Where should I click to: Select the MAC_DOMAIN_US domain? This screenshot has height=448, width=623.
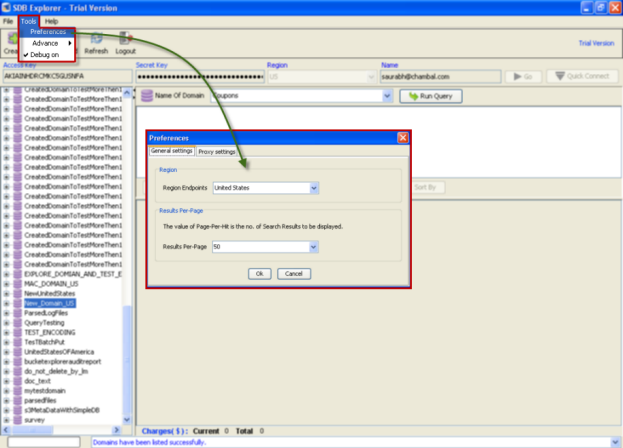(51, 284)
